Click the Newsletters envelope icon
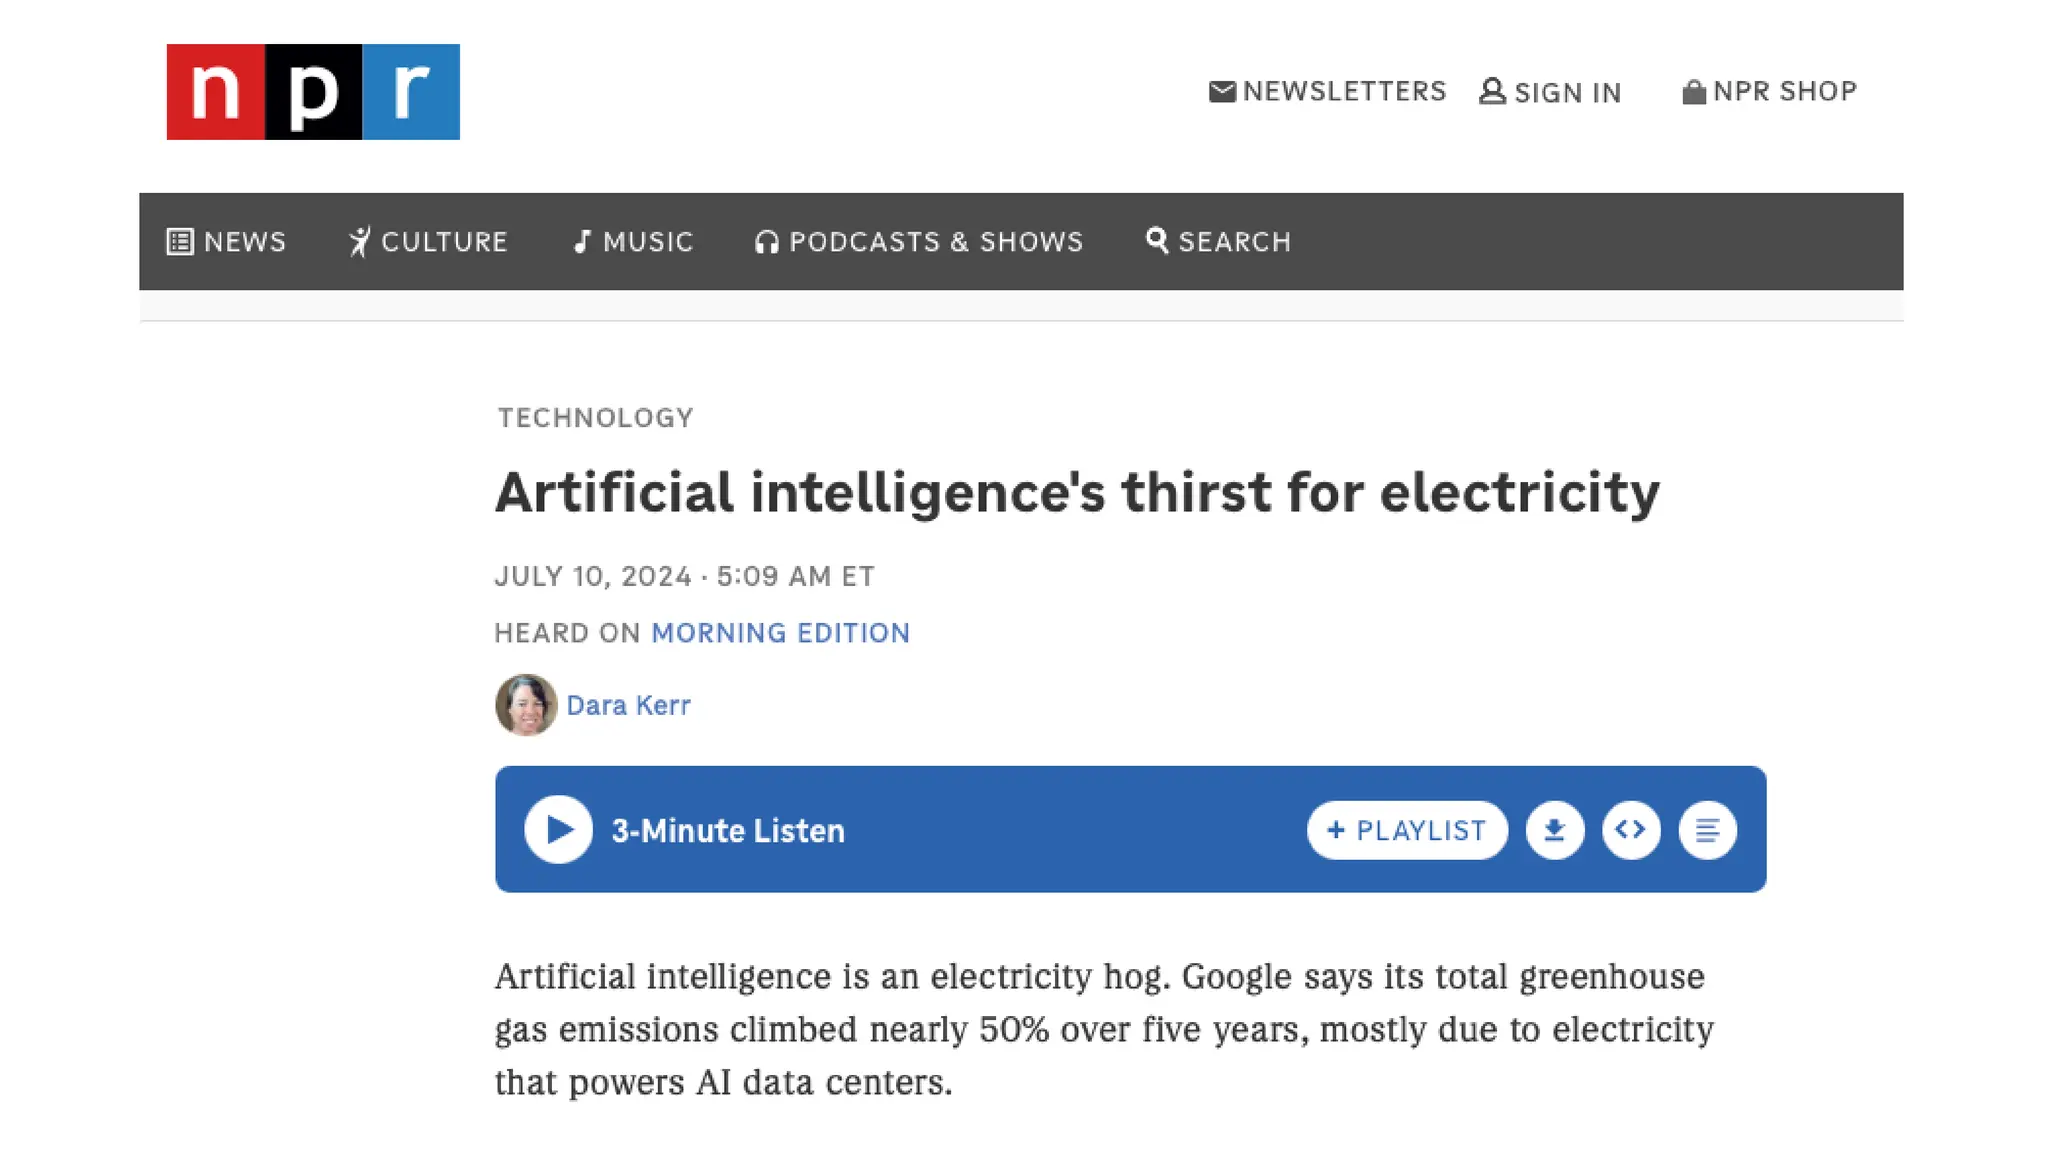Screen dimensions: 2048x1152 click(x=1222, y=92)
